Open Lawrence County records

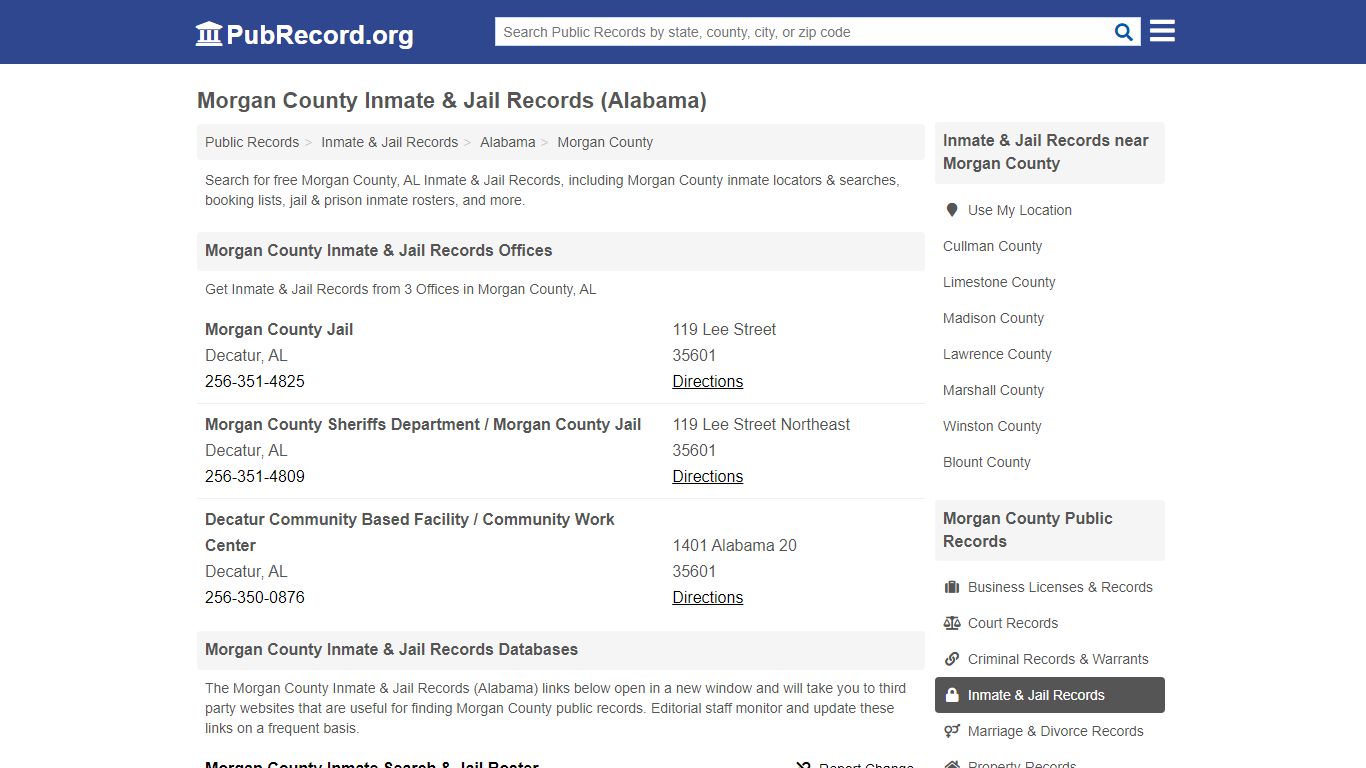(x=997, y=354)
